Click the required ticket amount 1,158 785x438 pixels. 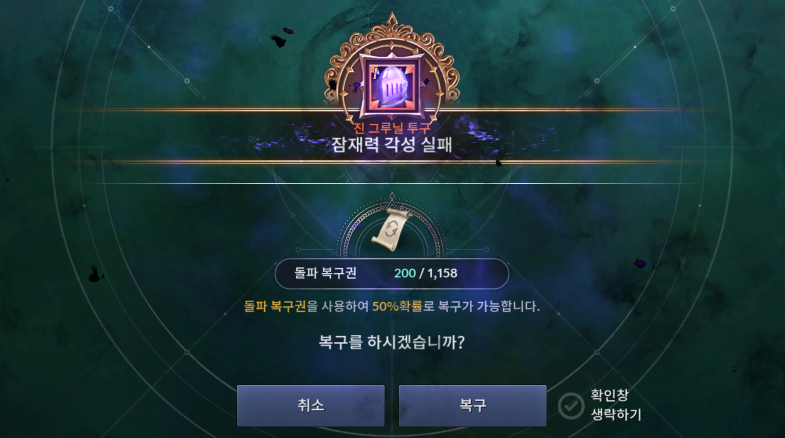click(442, 273)
